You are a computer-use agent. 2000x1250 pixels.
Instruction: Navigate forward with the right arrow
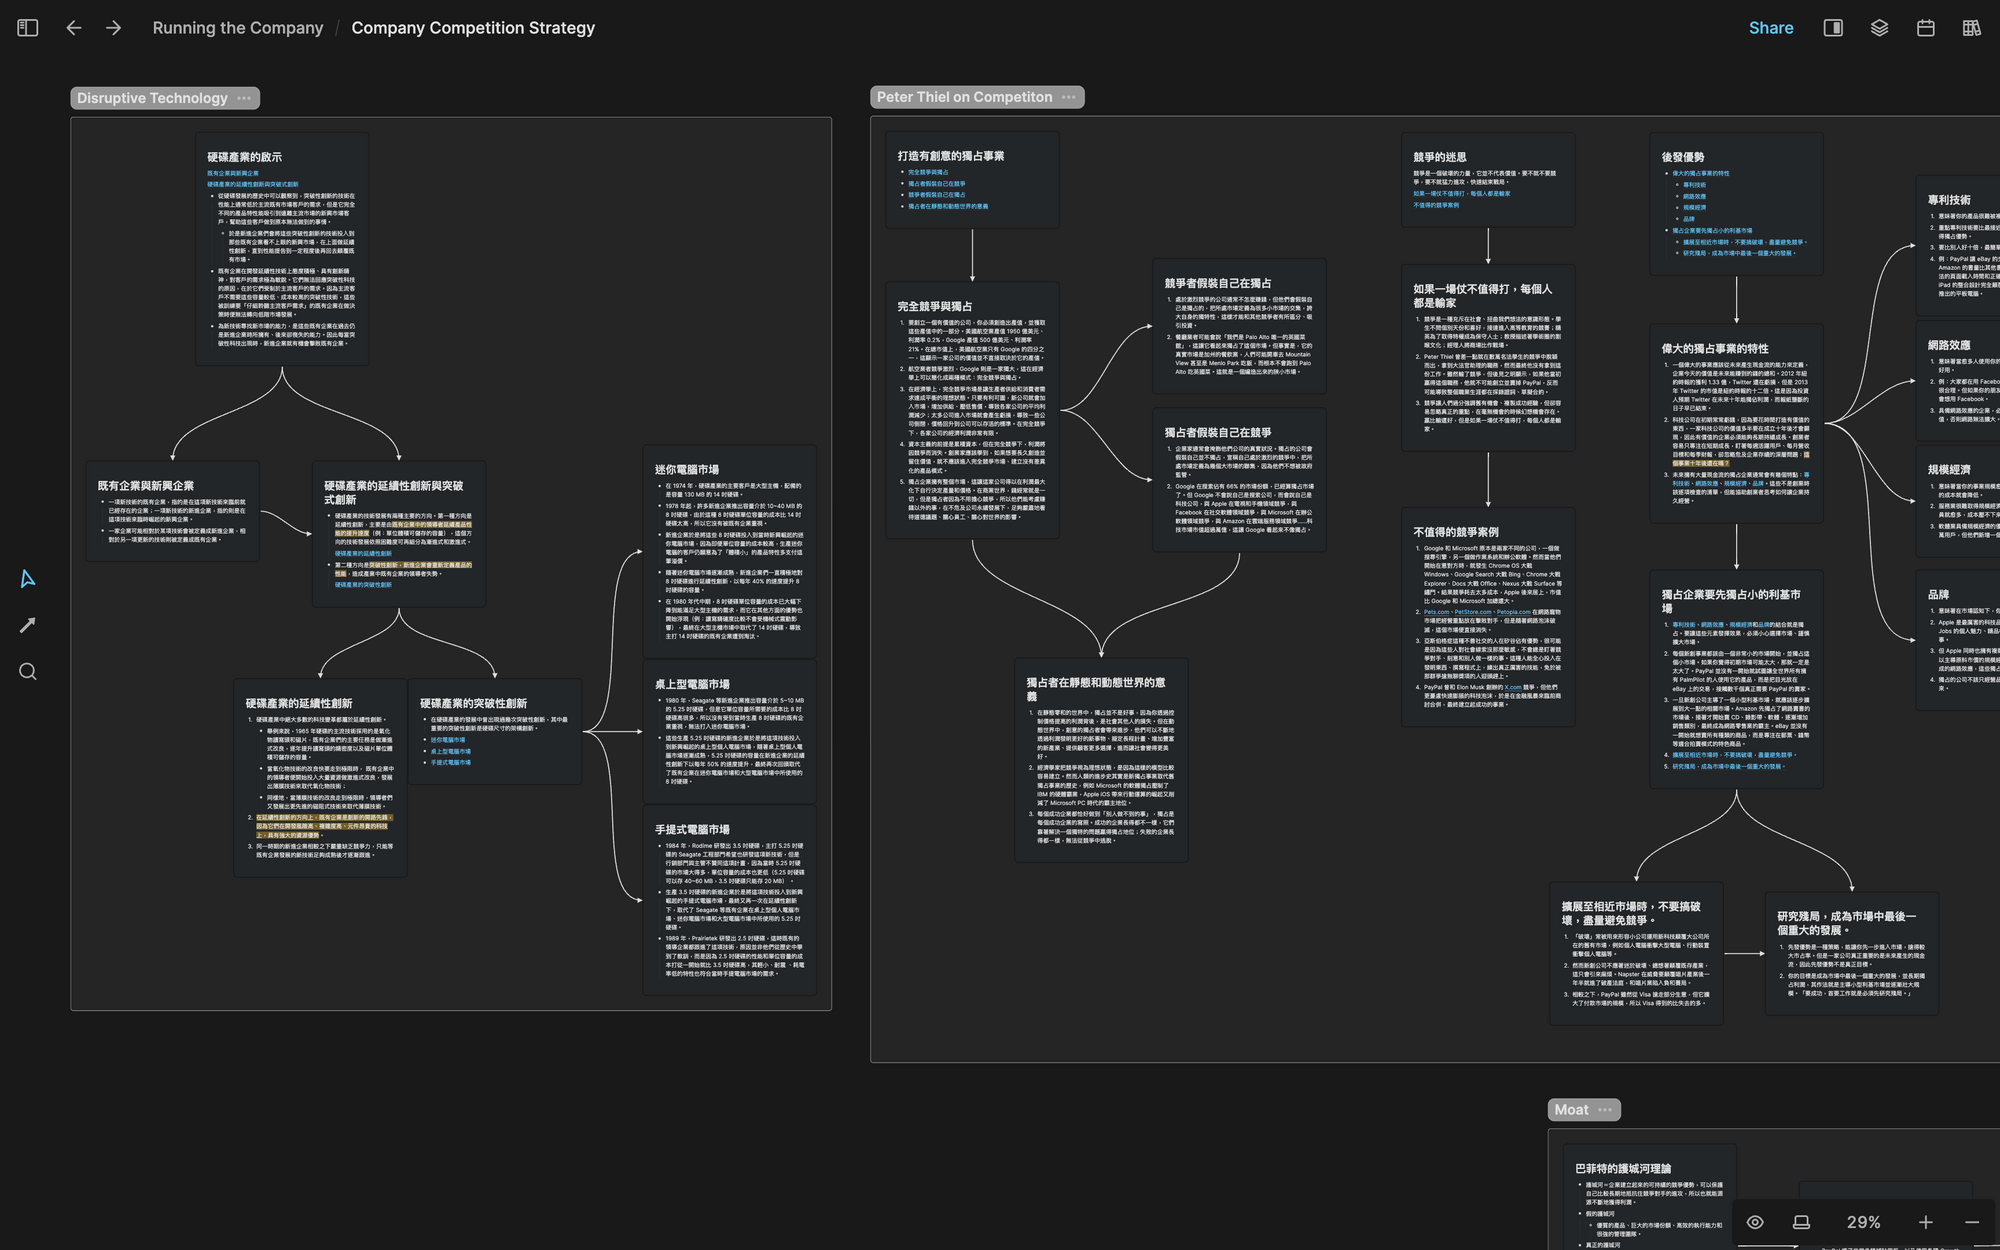point(114,28)
